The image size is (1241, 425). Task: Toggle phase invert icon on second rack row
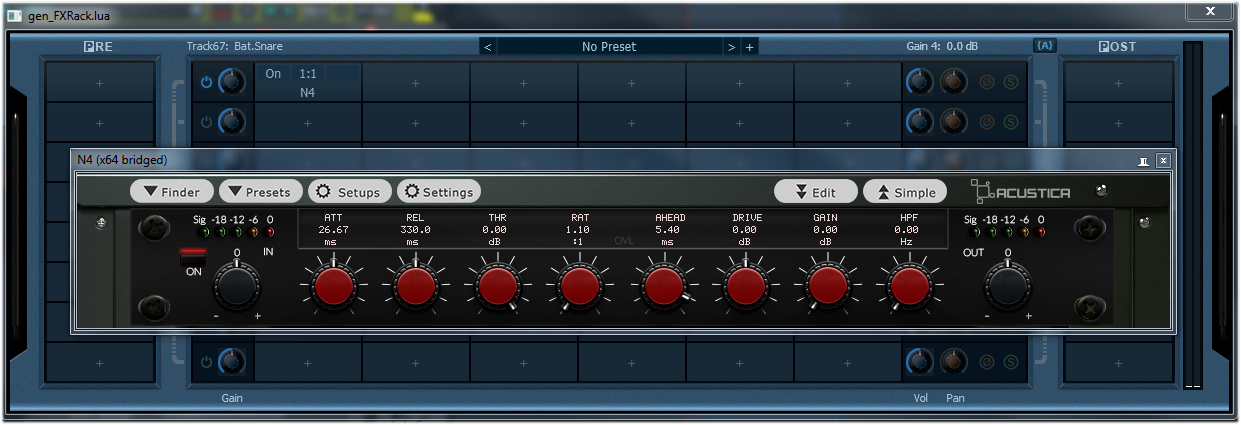click(x=986, y=122)
